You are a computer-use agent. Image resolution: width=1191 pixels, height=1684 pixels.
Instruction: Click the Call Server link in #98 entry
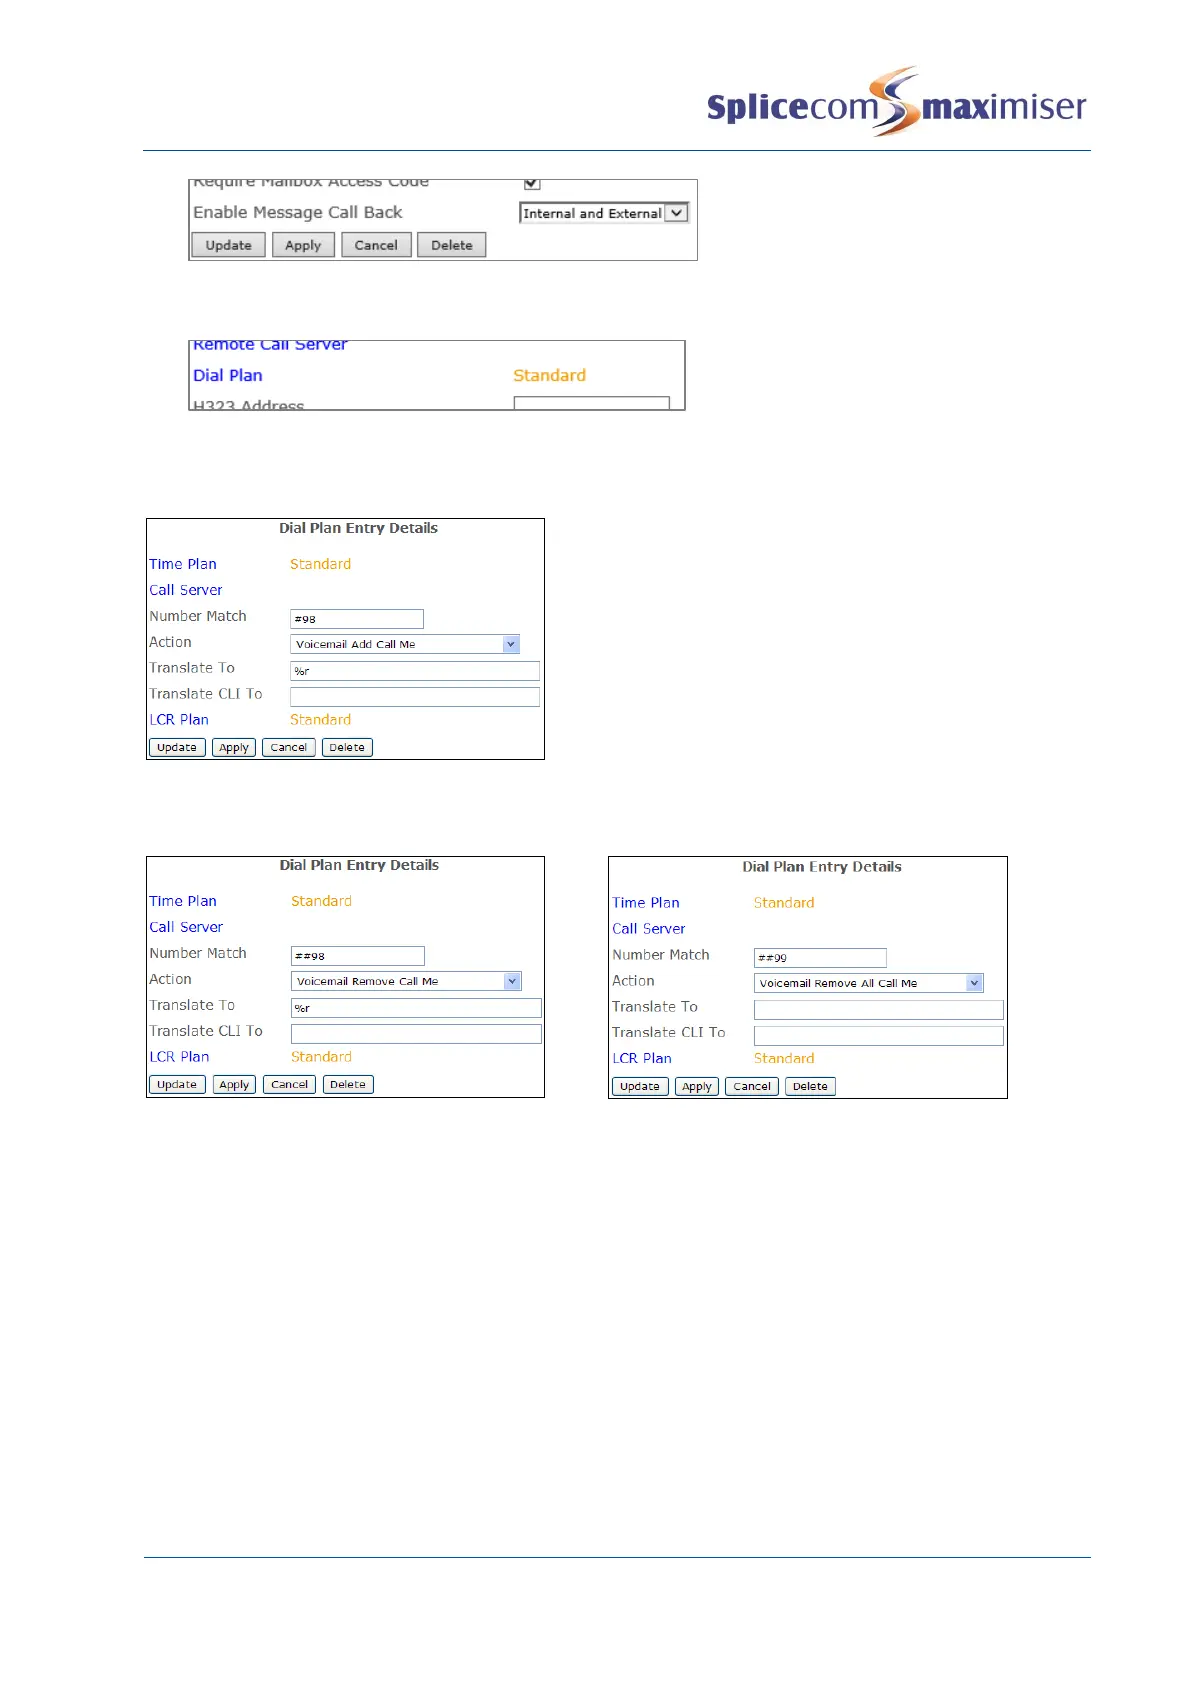pyautogui.click(x=186, y=590)
